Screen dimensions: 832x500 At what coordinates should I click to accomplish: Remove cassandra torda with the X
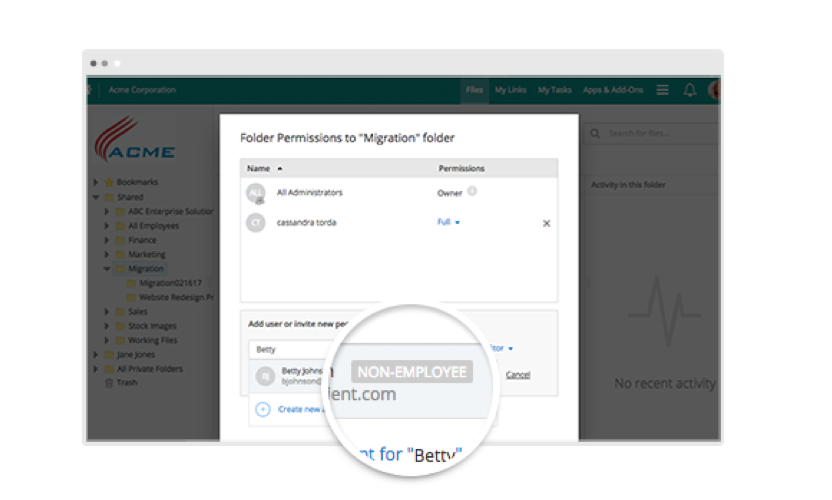[x=547, y=223]
